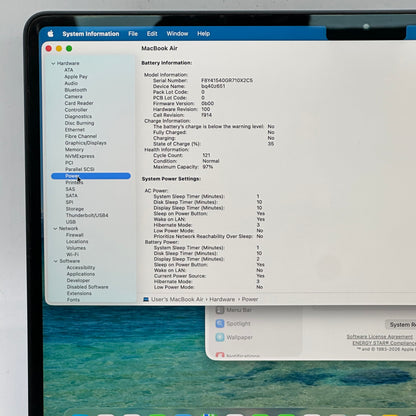Select Card Reader in the sidebar
The image size is (416, 416).
tap(79, 103)
